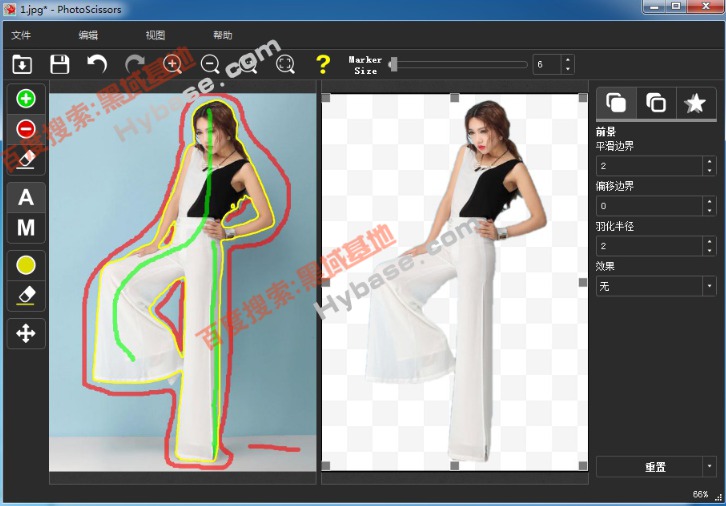Expand the arrow next to 重置
Viewport: 726px width, 506px height.
click(x=709, y=467)
